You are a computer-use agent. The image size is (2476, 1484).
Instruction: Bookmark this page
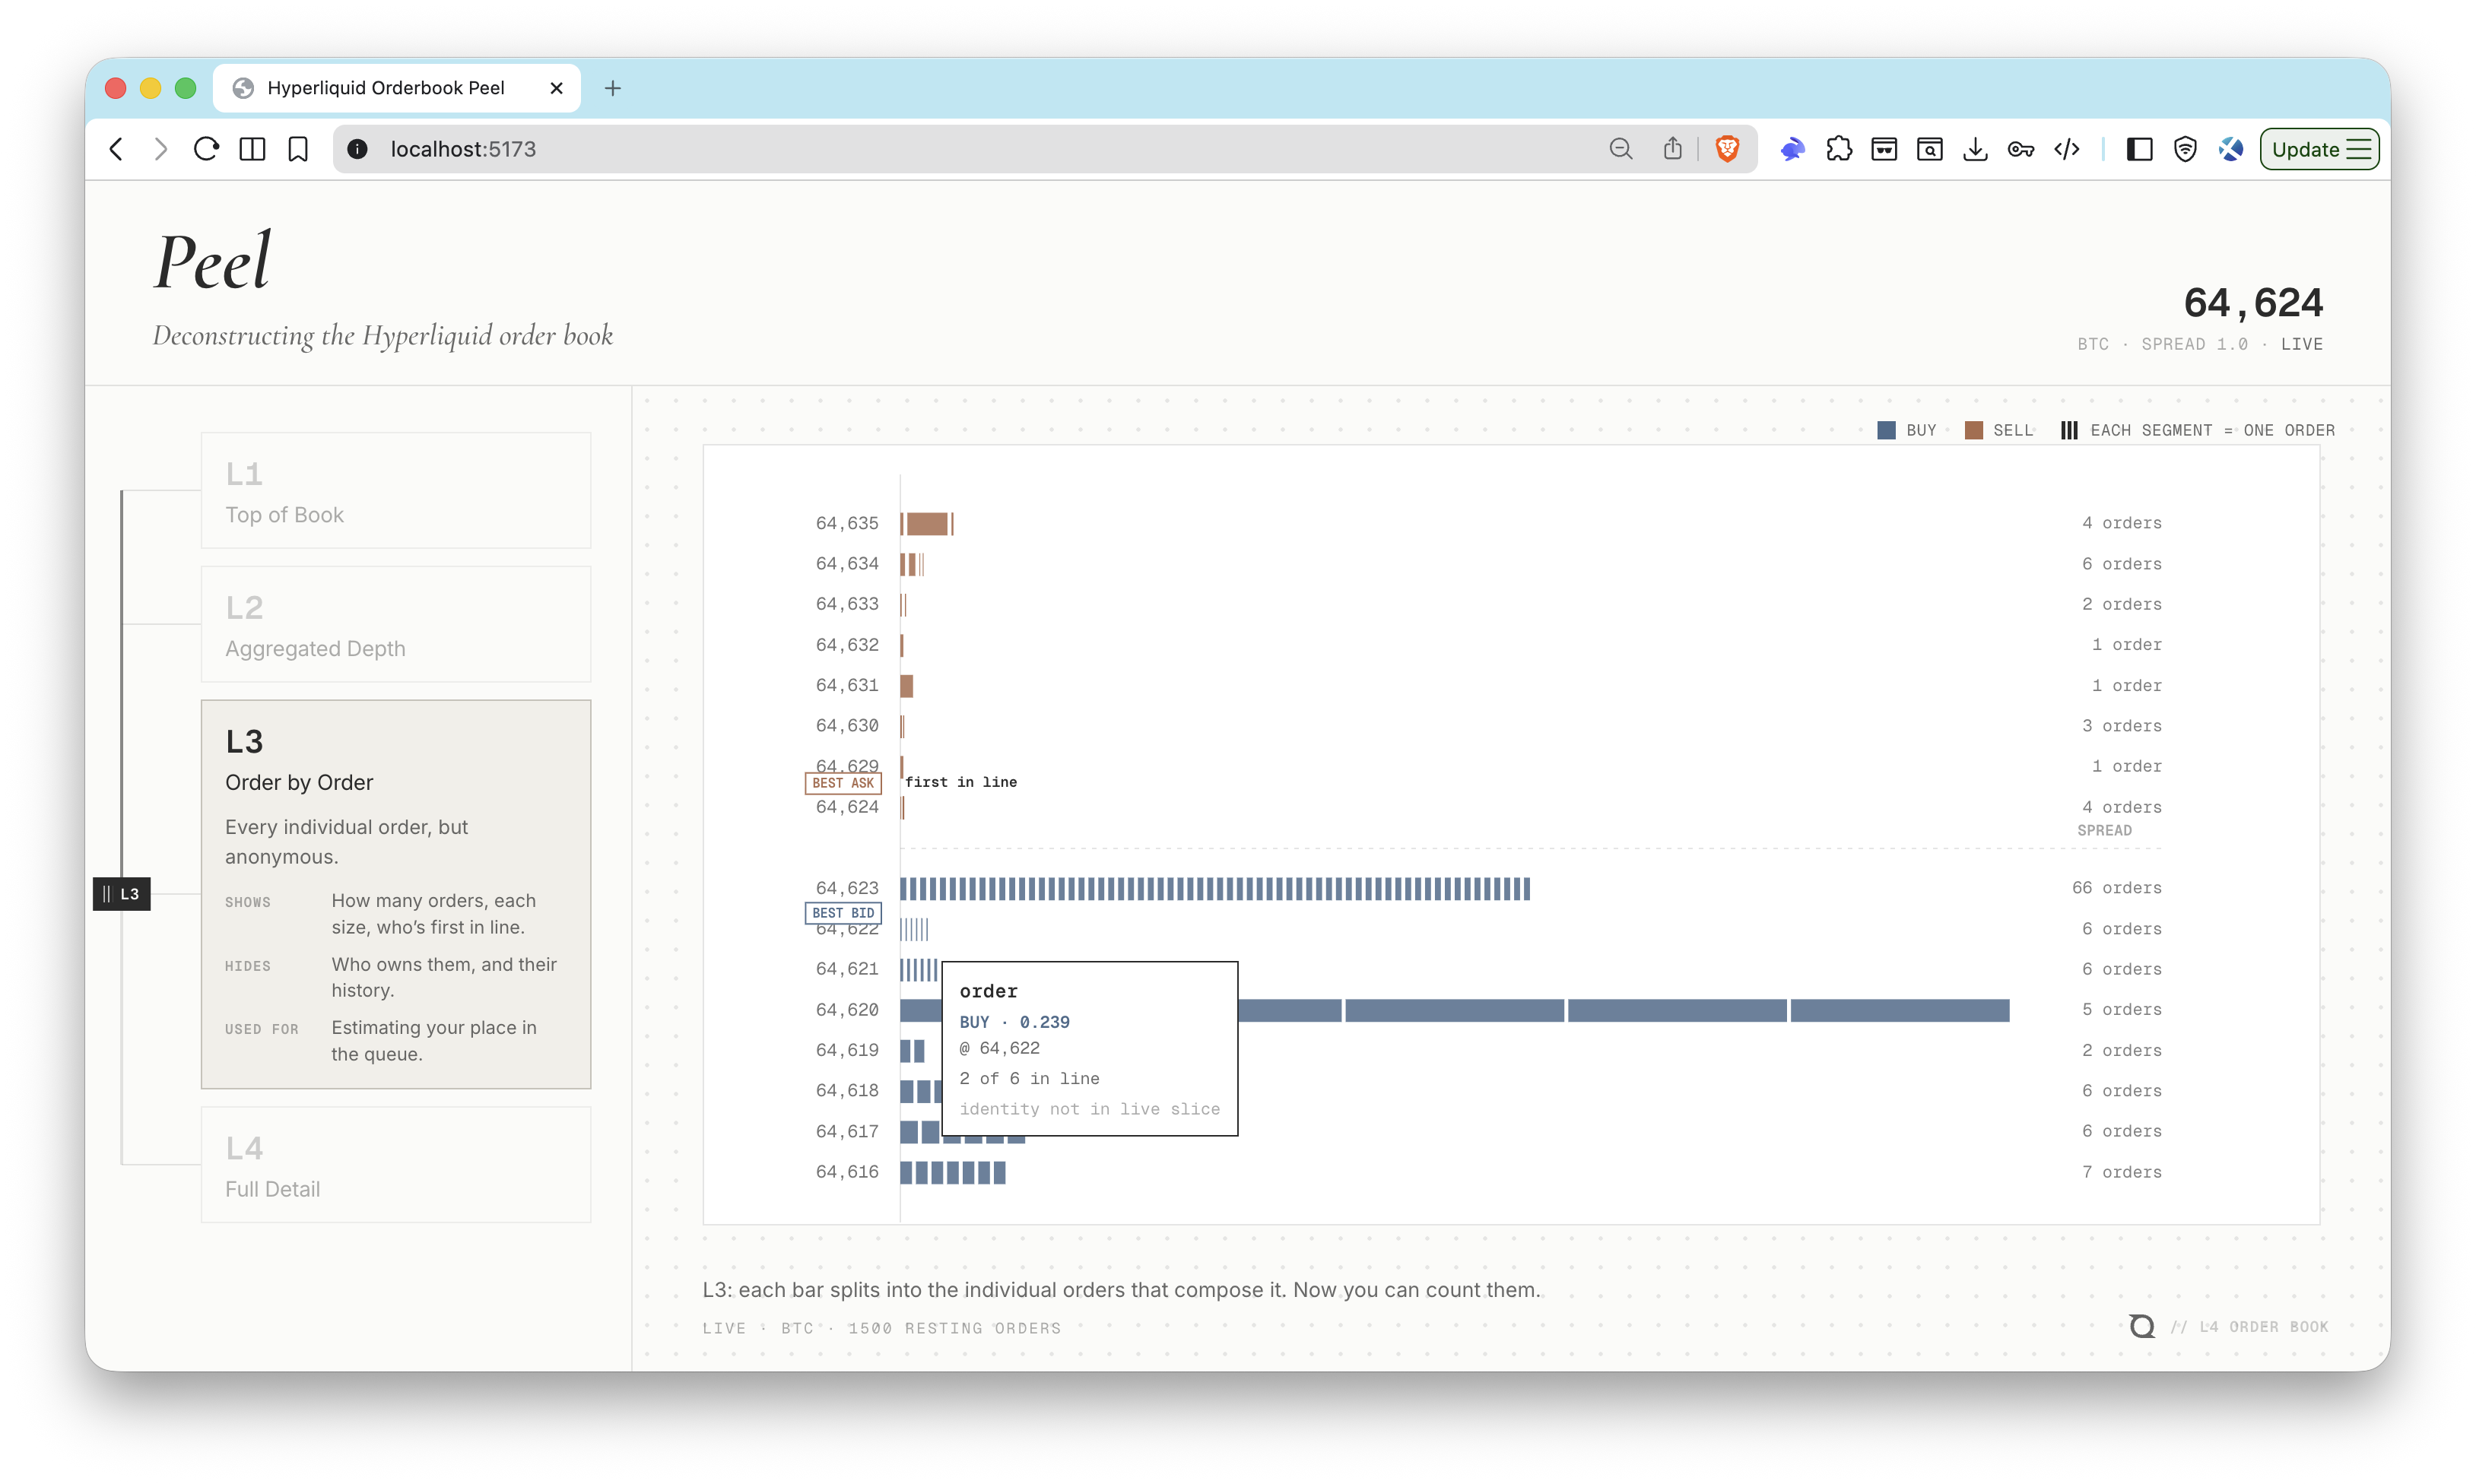pos(298,149)
